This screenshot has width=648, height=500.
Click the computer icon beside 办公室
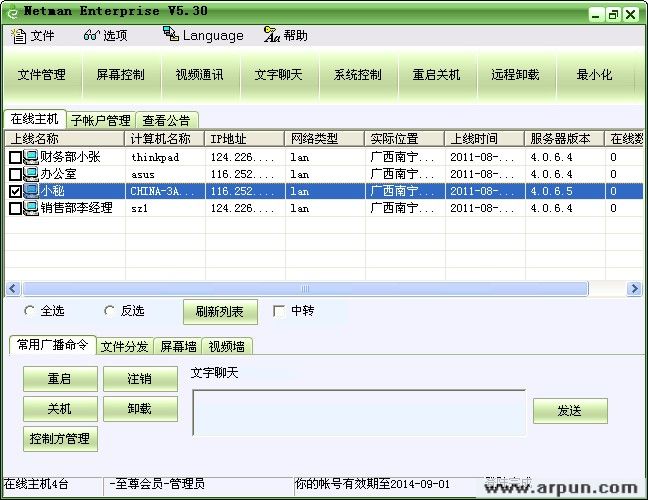tap(30, 174)
